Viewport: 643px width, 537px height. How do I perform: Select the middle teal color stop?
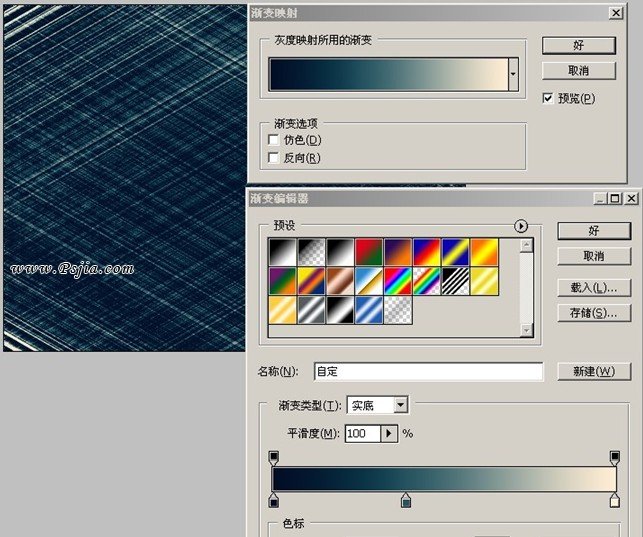point(406,501)
